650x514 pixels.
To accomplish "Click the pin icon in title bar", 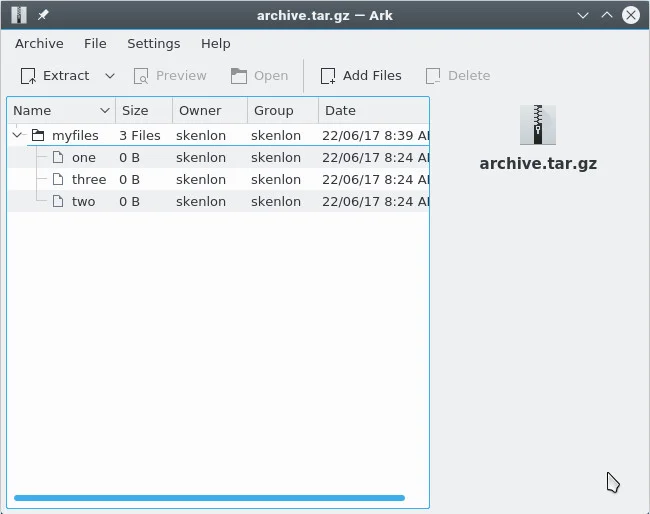I will pyautogui.click(x=43, y=15).
